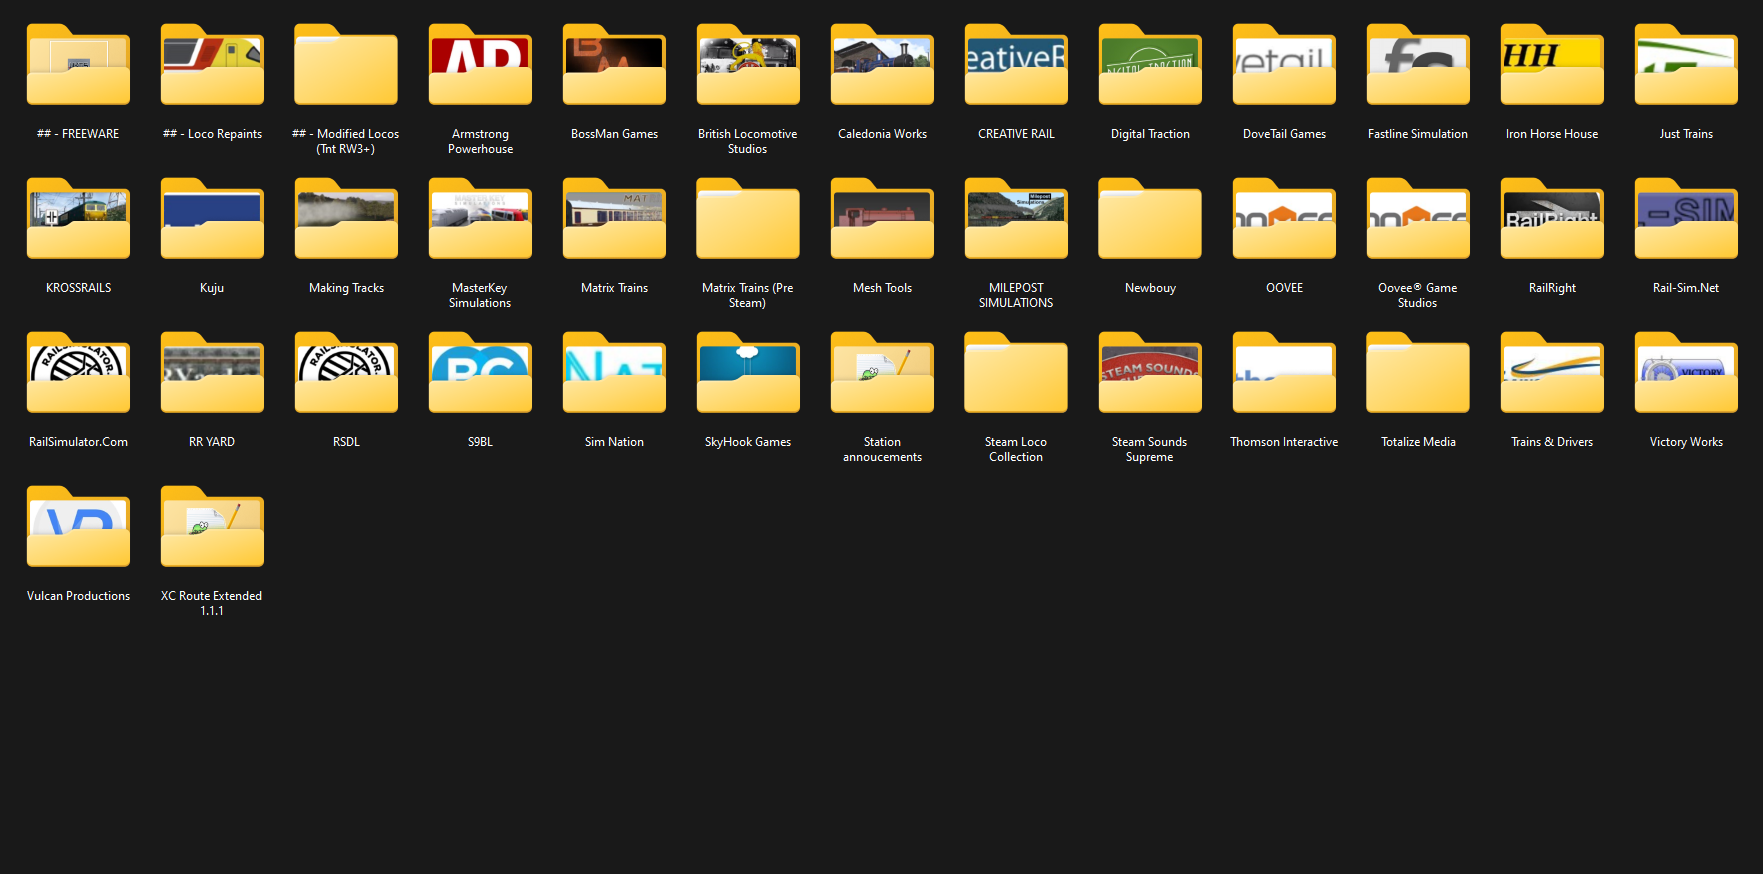Image resolution: width=1763 pixels, height=874 pixels.
Task: Select the Victory Works folder
Action: 1686,374
